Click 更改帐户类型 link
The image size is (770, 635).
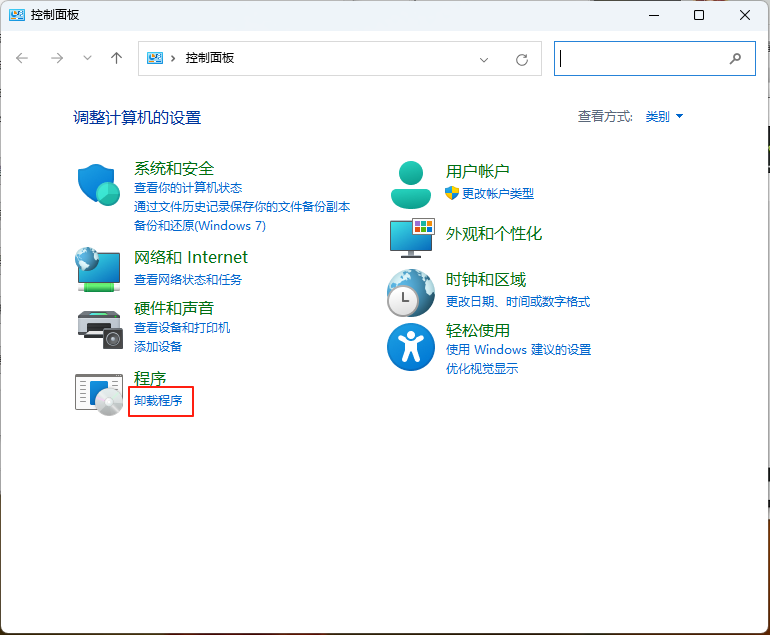click(x=498, y=193)
